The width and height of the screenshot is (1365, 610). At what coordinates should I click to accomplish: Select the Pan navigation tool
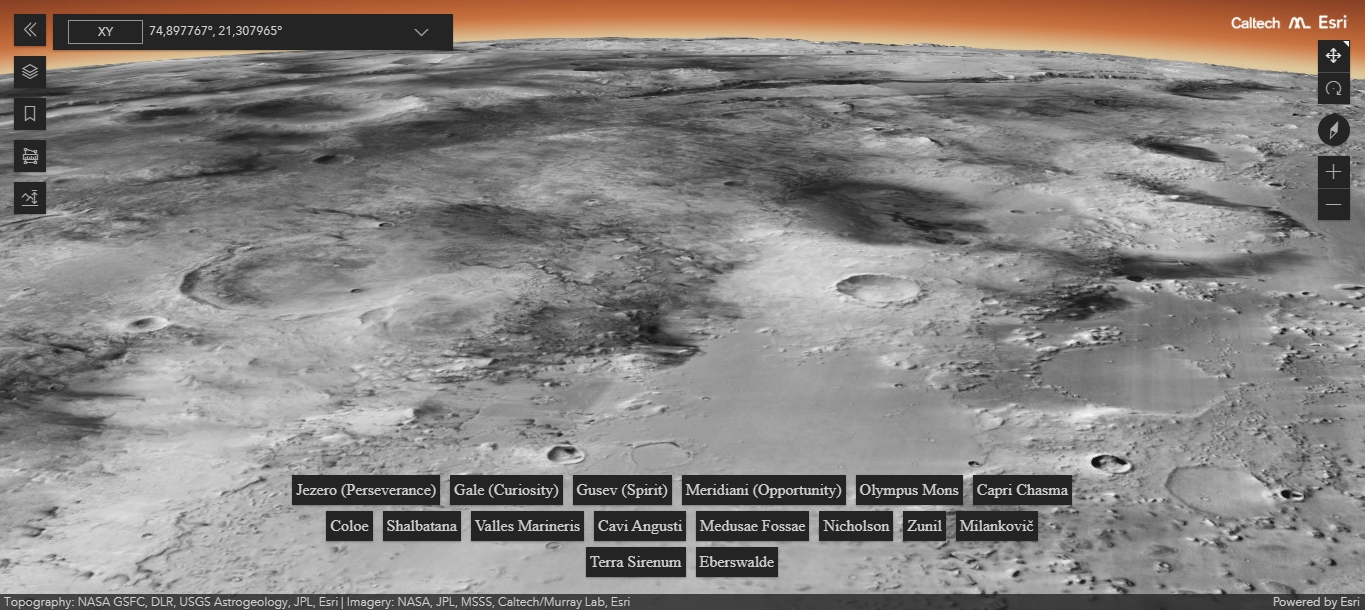pos(1334,56)
